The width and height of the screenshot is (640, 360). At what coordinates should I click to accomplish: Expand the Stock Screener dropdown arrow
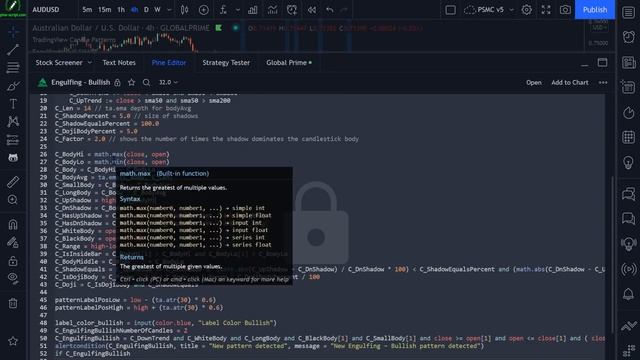[90, 62]
